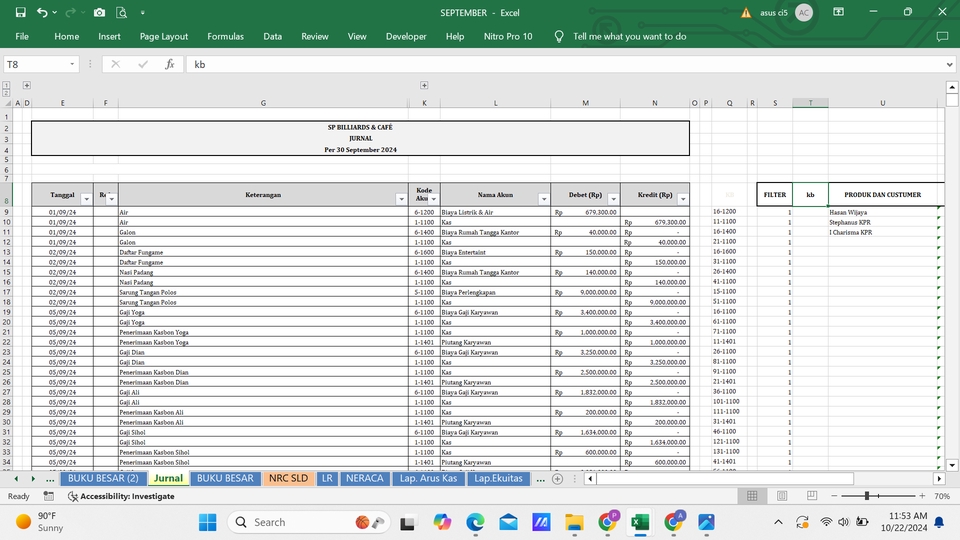Image resolution: width=960 pixels, height=540 pixels.
Task: Click Accessibility: Investigate in status bar
Action: pyautogui.click(x=121, y=496)
